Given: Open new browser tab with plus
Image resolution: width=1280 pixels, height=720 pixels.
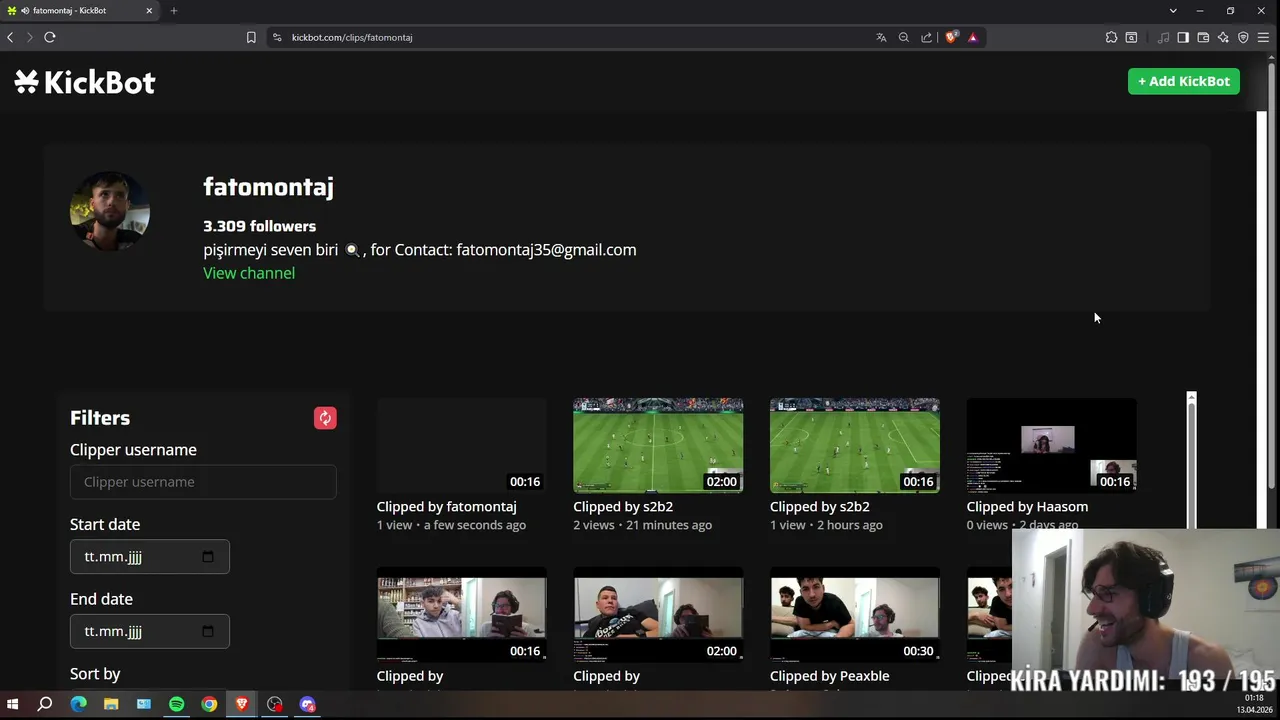Looking at the screenshot, I should tap(174, 11).
